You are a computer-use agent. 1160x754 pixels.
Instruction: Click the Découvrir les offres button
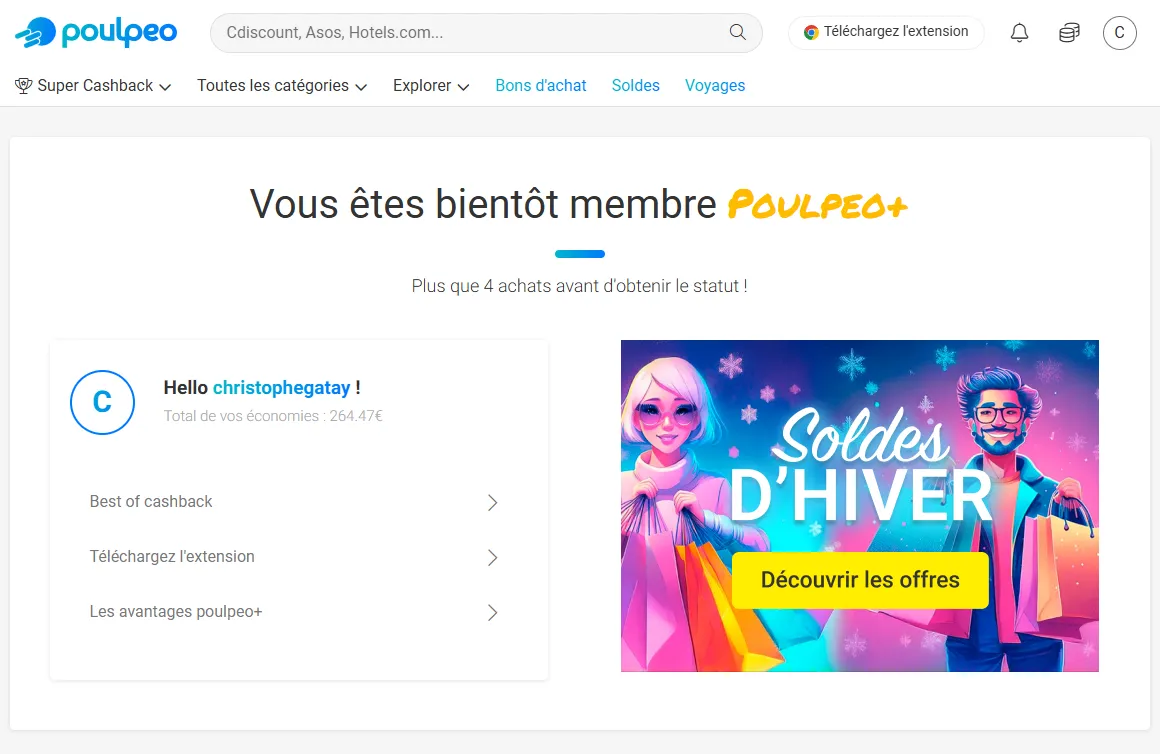click(x=860, y=580)
